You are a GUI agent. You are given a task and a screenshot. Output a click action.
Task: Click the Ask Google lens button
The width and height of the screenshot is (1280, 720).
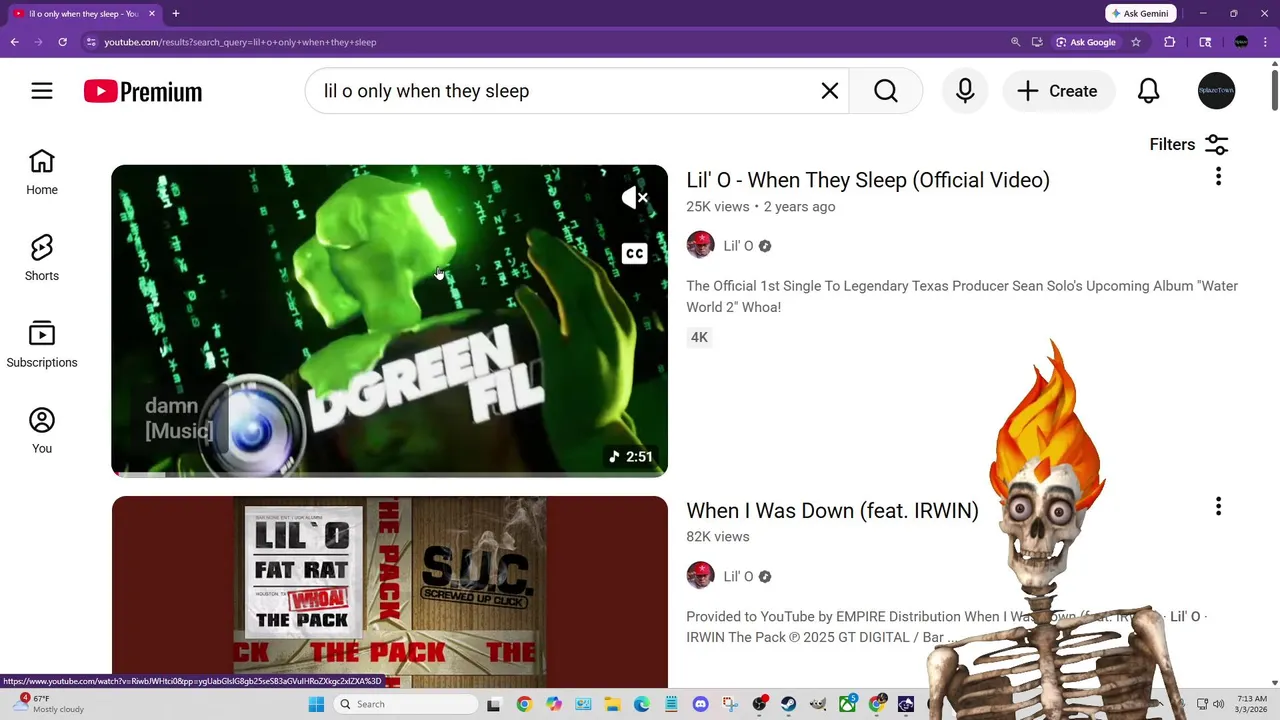[1086, 42]
